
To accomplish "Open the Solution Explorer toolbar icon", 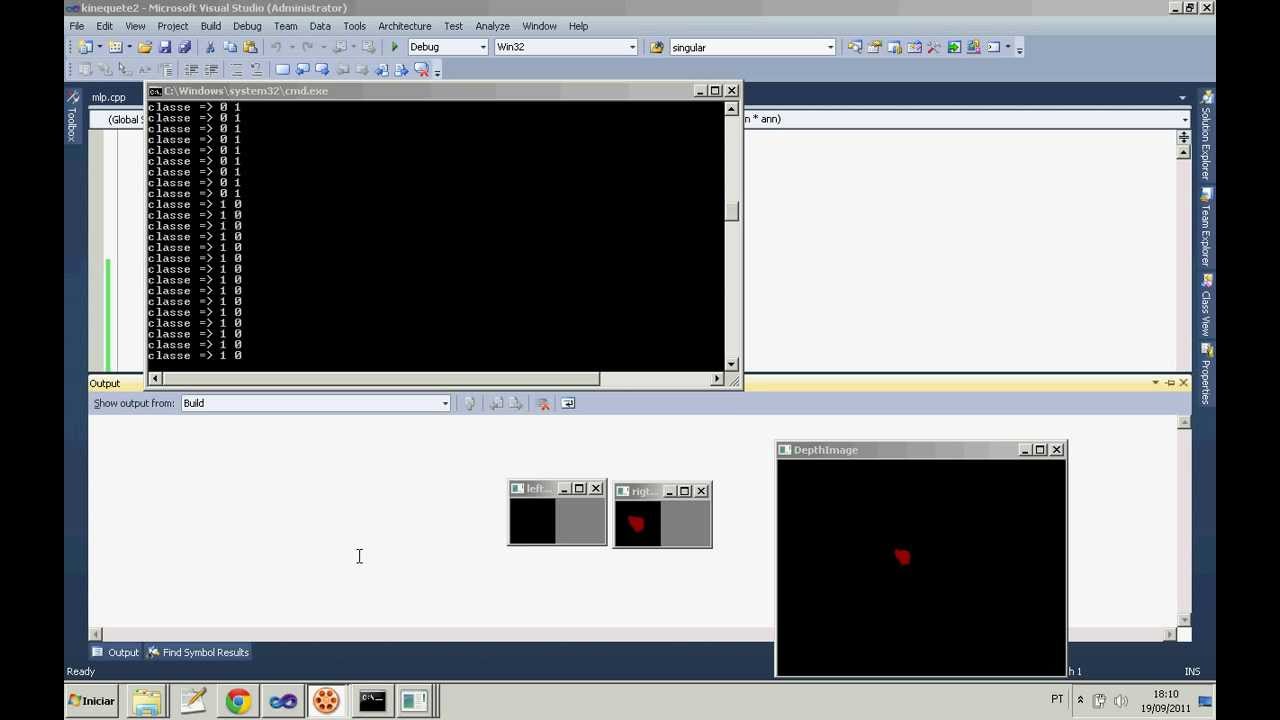I will (854, 47).
